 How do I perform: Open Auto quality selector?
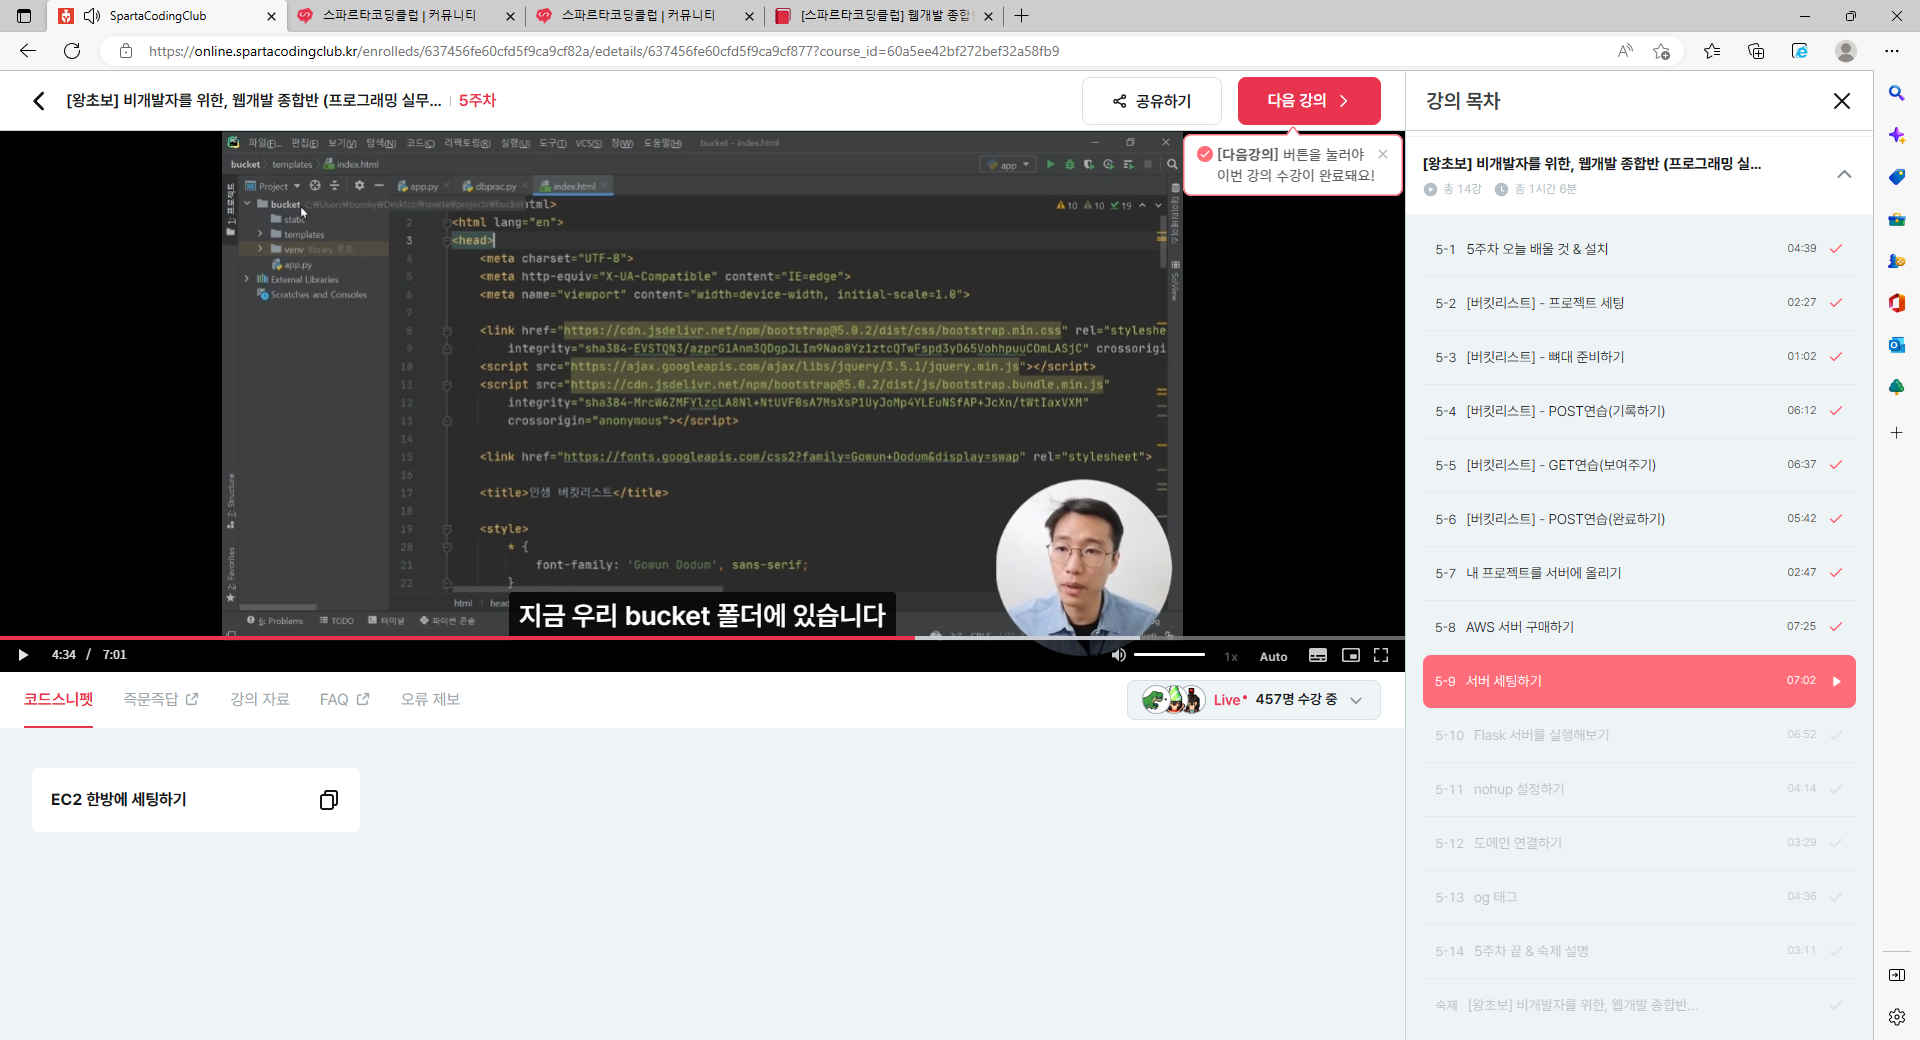coord(1273,656)
